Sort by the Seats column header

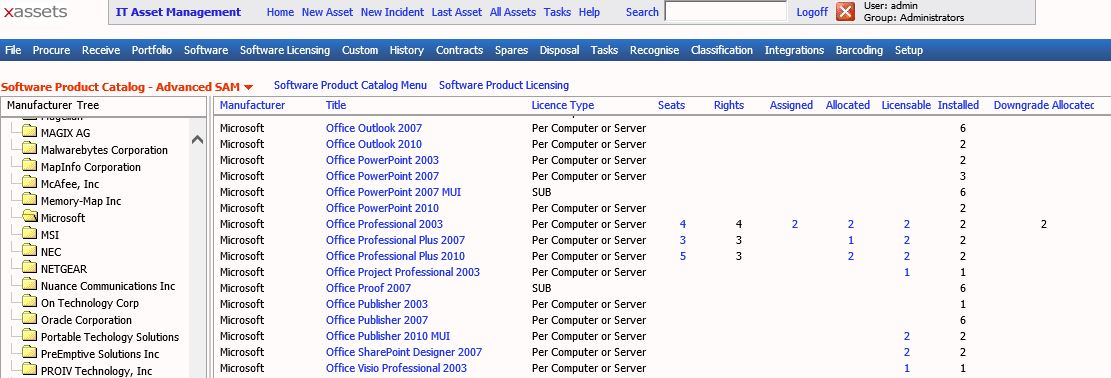coord(671,105)
